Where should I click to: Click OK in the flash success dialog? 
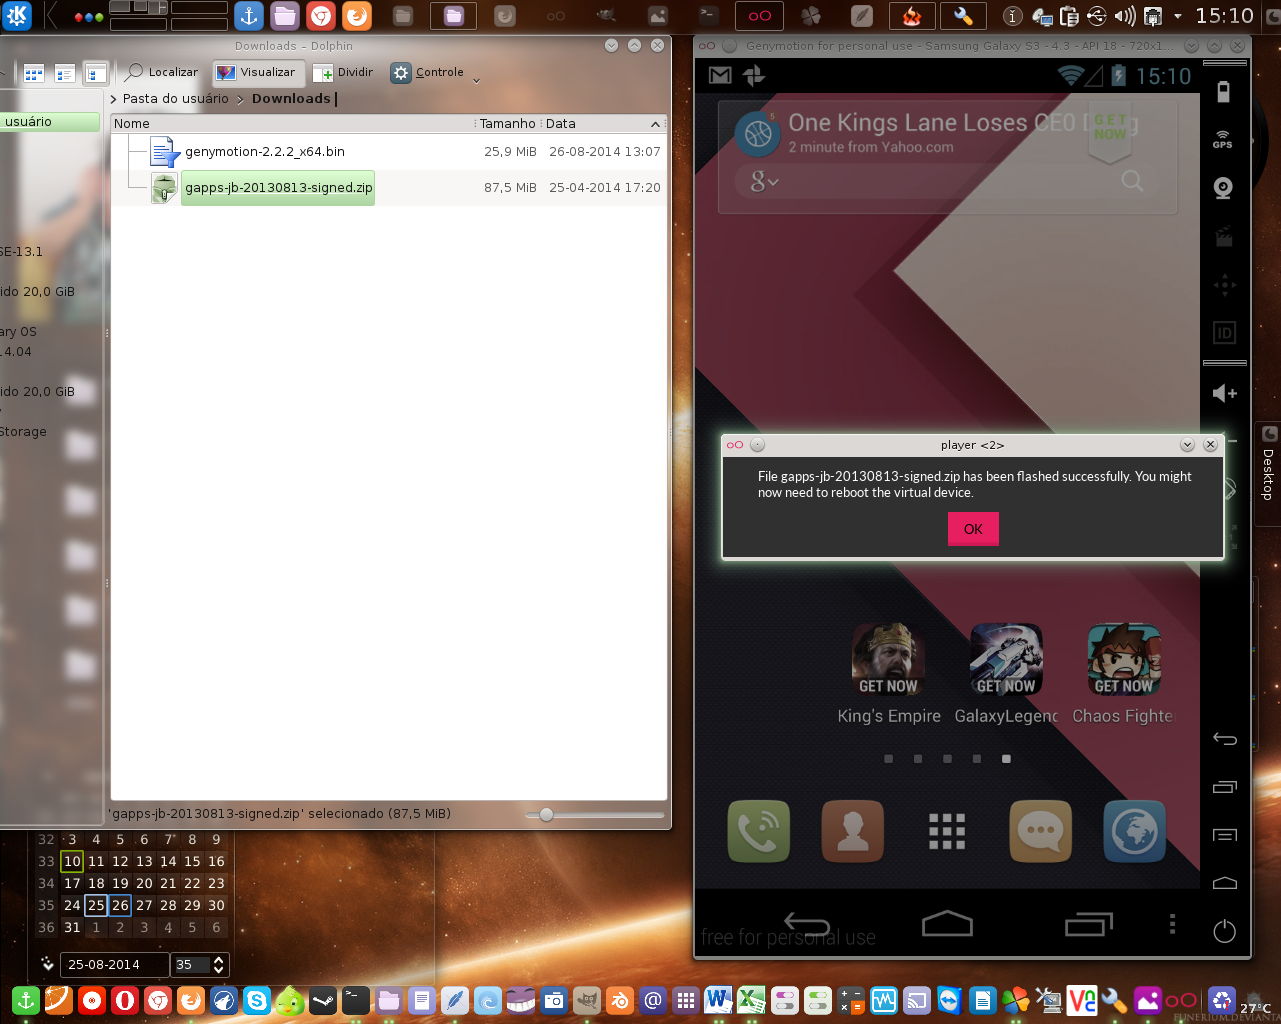click(x=972, y=529)
